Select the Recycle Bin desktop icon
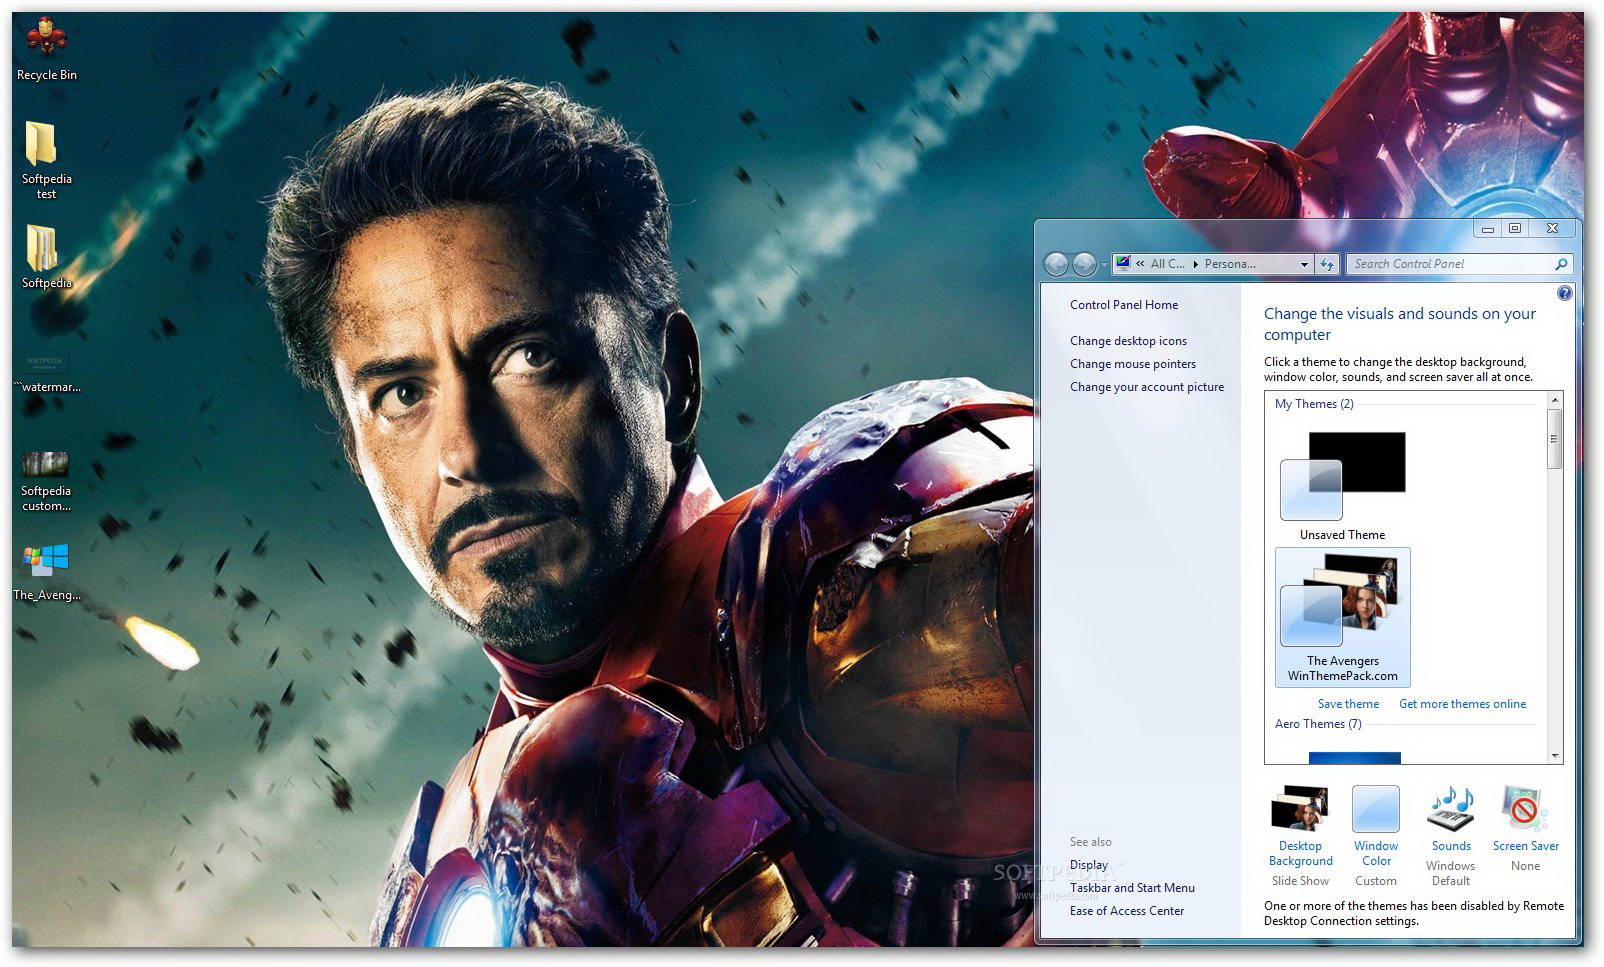Image resolution: width=1604 pixels, height=967 pixels. click(46, 50)
